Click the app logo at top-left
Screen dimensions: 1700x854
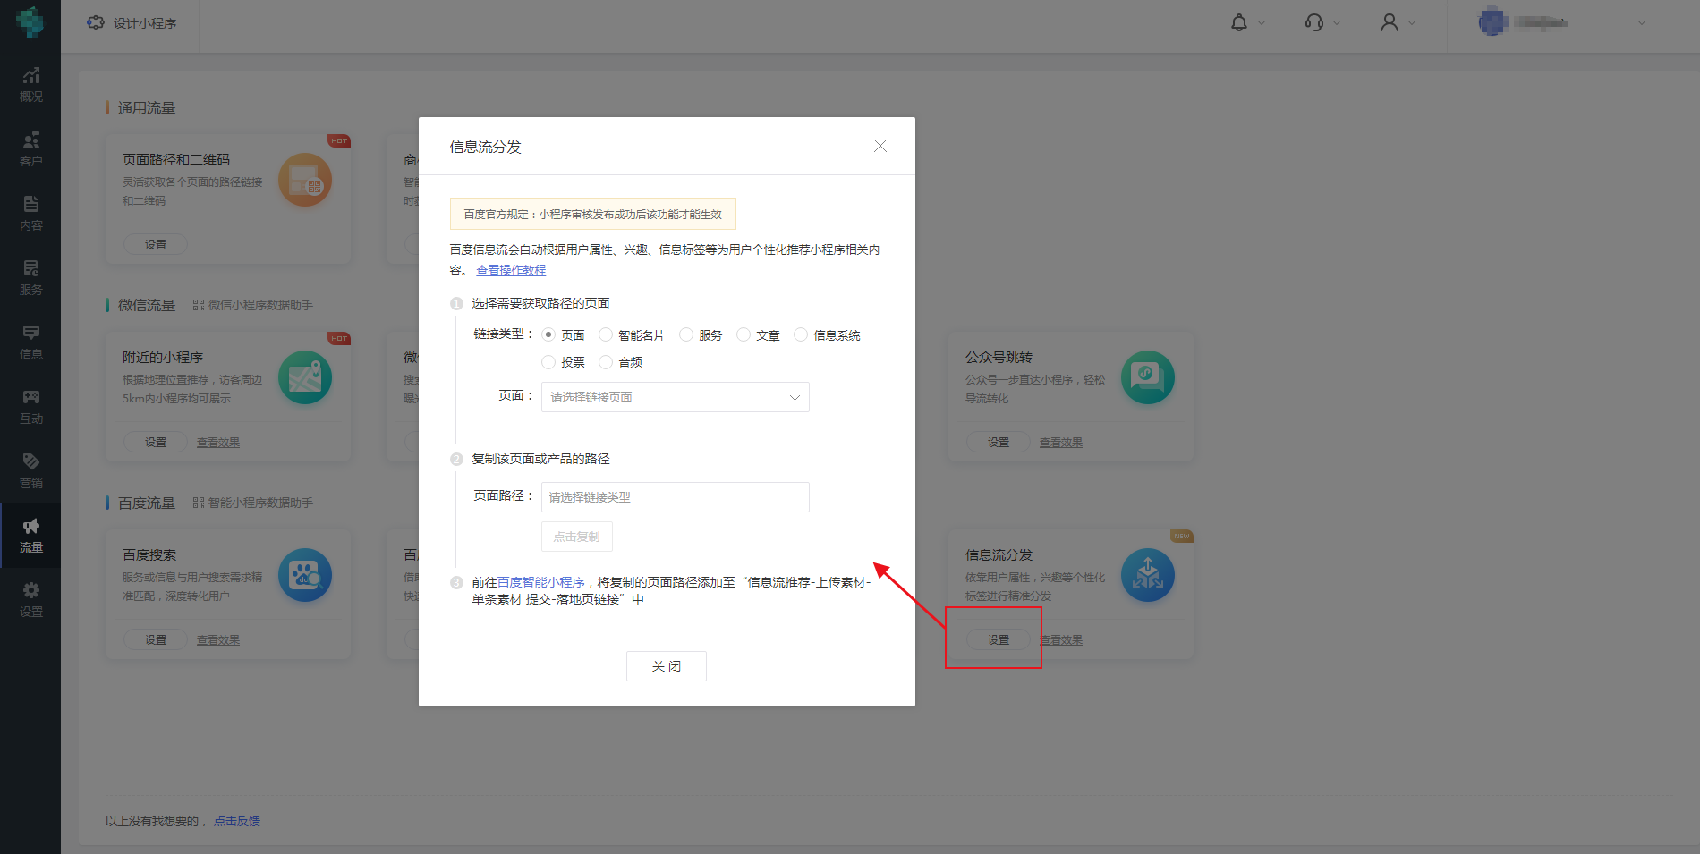30,22
